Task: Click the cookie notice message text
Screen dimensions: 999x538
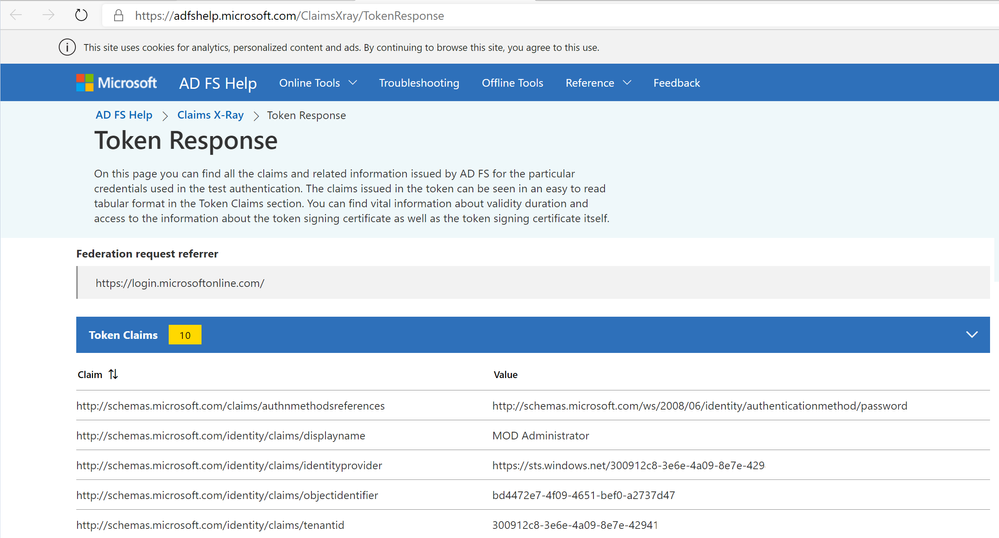Action: pyautogui.click(x=341, y=48)
